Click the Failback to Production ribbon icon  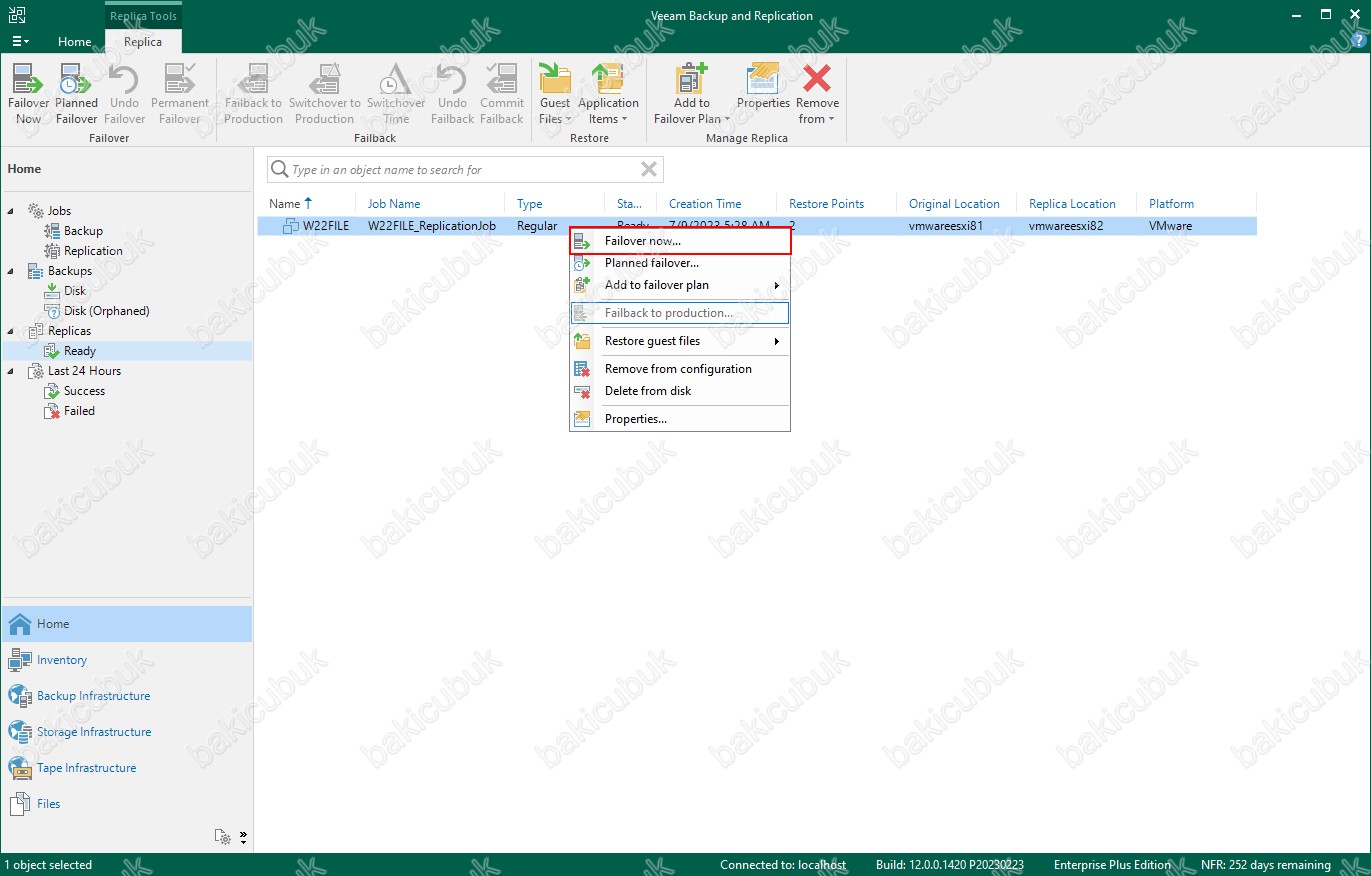pos(253,94)
